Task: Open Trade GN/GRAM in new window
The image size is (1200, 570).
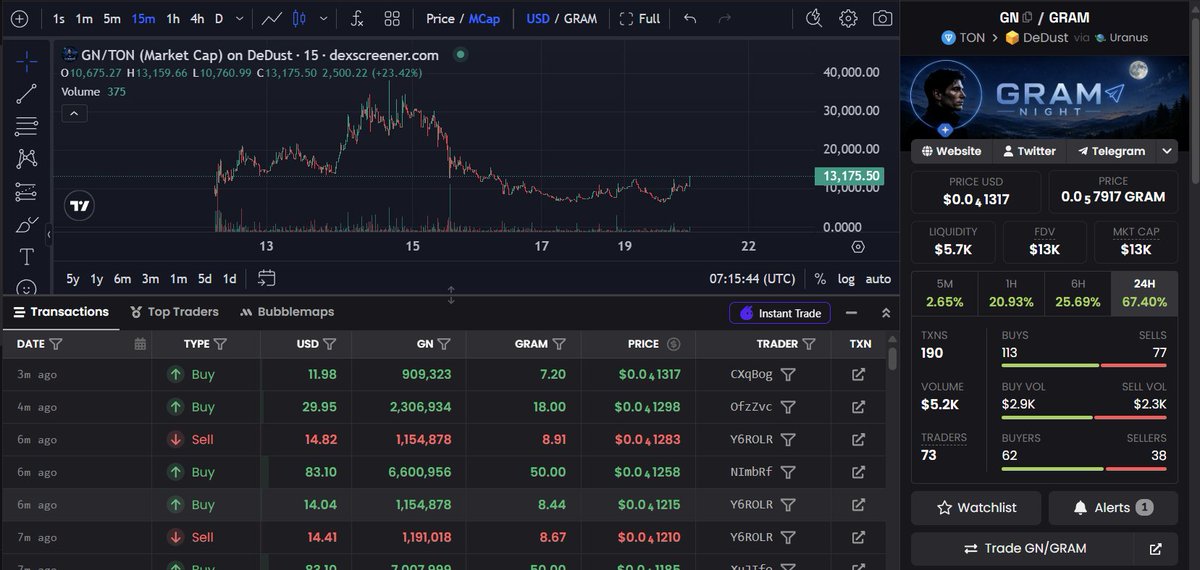Action: [1156, 549]
